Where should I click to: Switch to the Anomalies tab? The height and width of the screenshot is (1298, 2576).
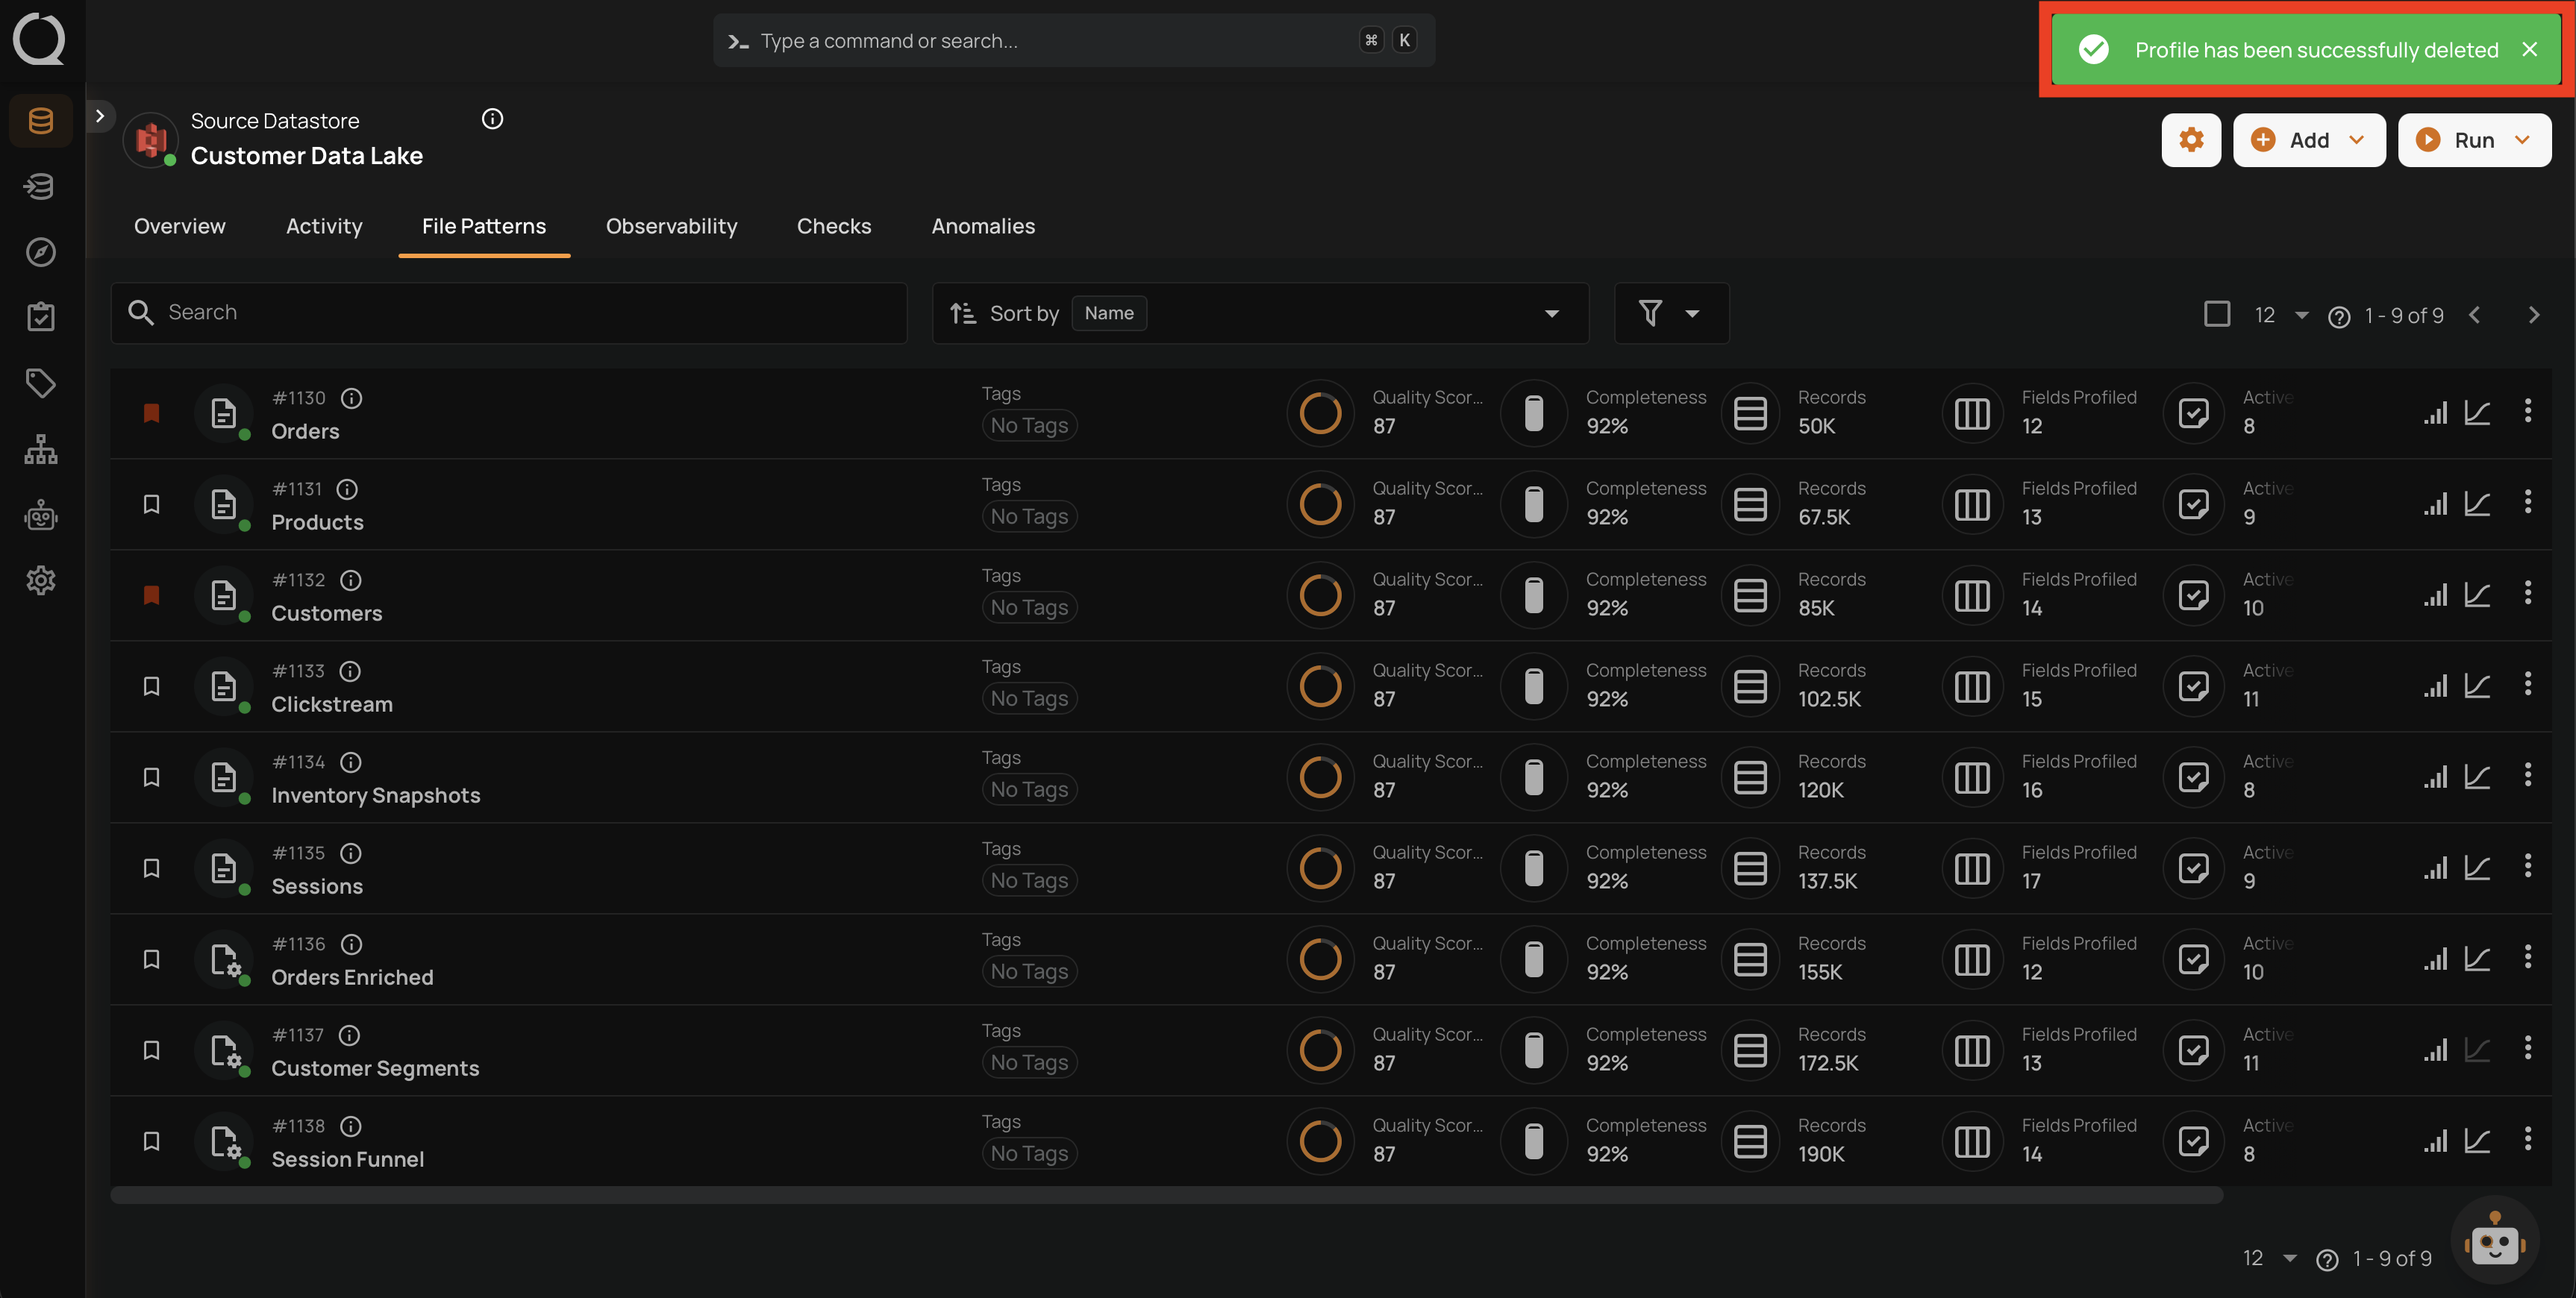coord(983,226)
